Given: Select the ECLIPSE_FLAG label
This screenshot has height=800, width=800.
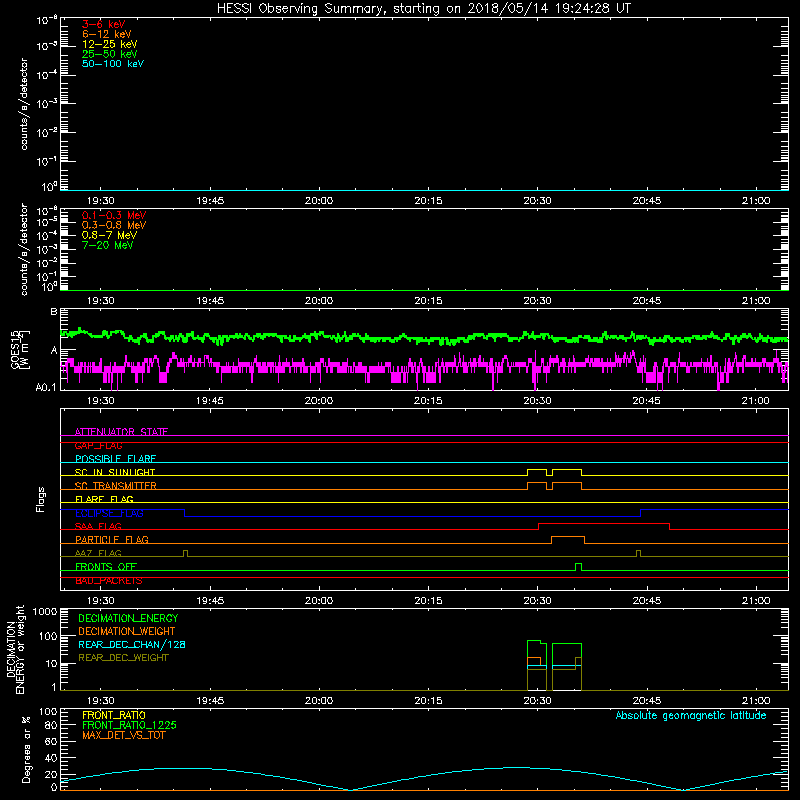Looking at the screenshot, I should [109, 513].
